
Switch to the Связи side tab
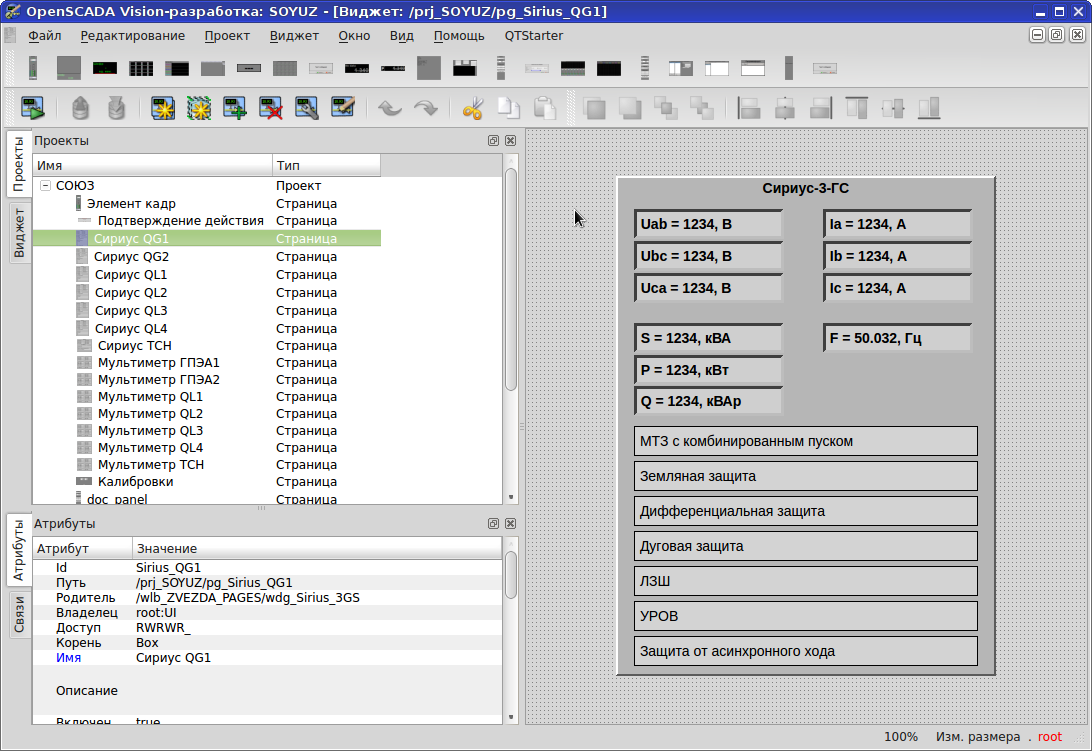click(19, 615)
